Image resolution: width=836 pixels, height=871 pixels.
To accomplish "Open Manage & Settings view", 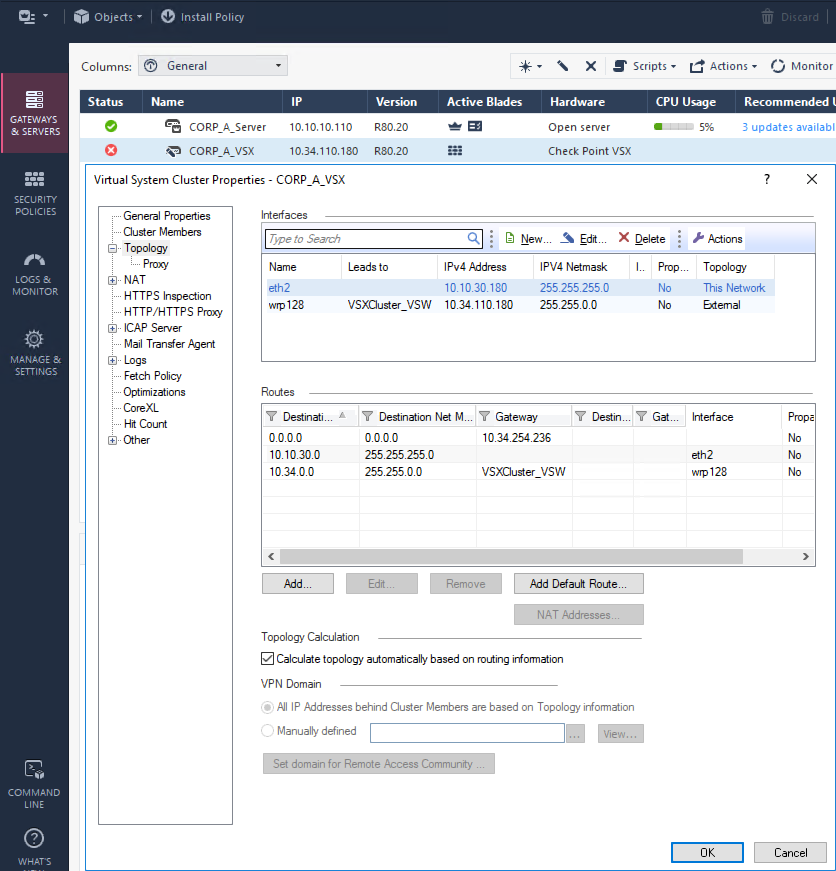I will pyautogui.click(x=34, y=353).
